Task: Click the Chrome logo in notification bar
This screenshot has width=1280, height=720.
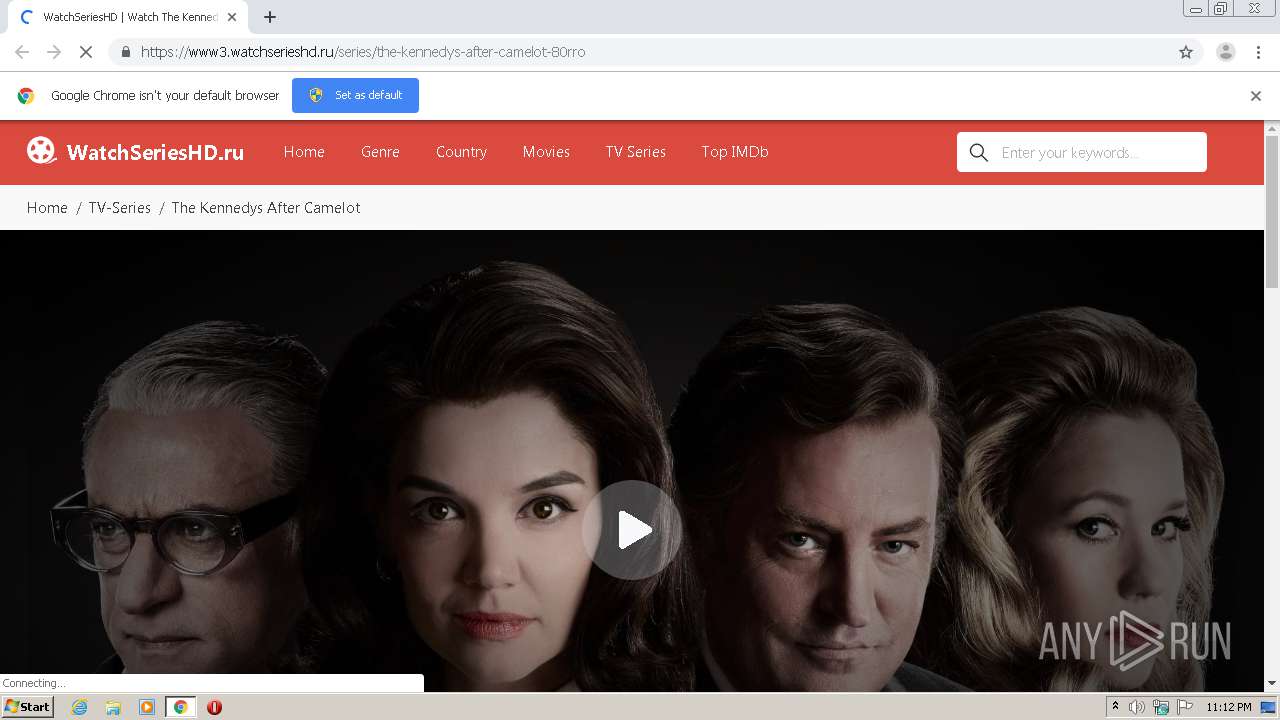Action: pyautogui.click(x=26, y=95)
